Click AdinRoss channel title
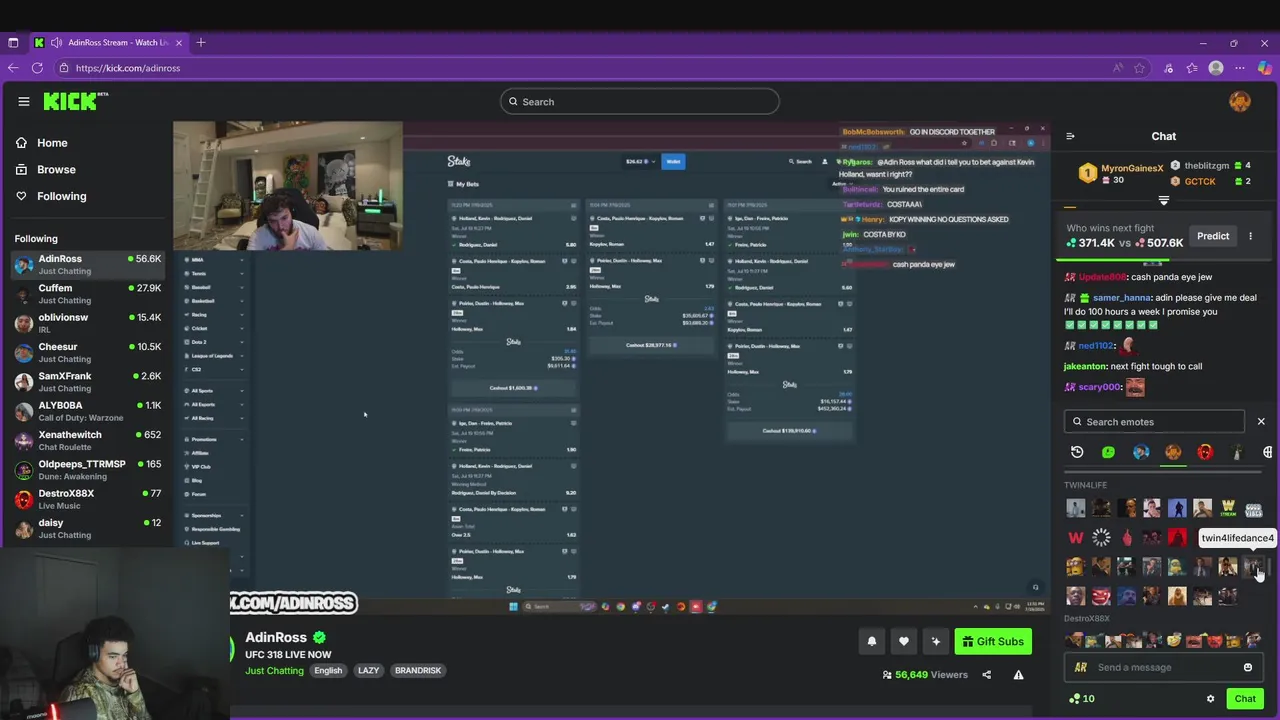Screen dimensions: 1280x720 pyautogui.click(x=276, y=638)
